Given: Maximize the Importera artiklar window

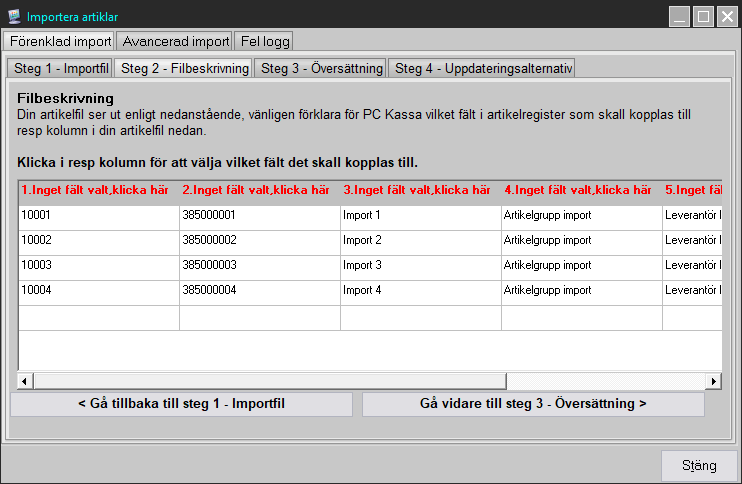Looking at the screenshot, I should click(703, 16).
